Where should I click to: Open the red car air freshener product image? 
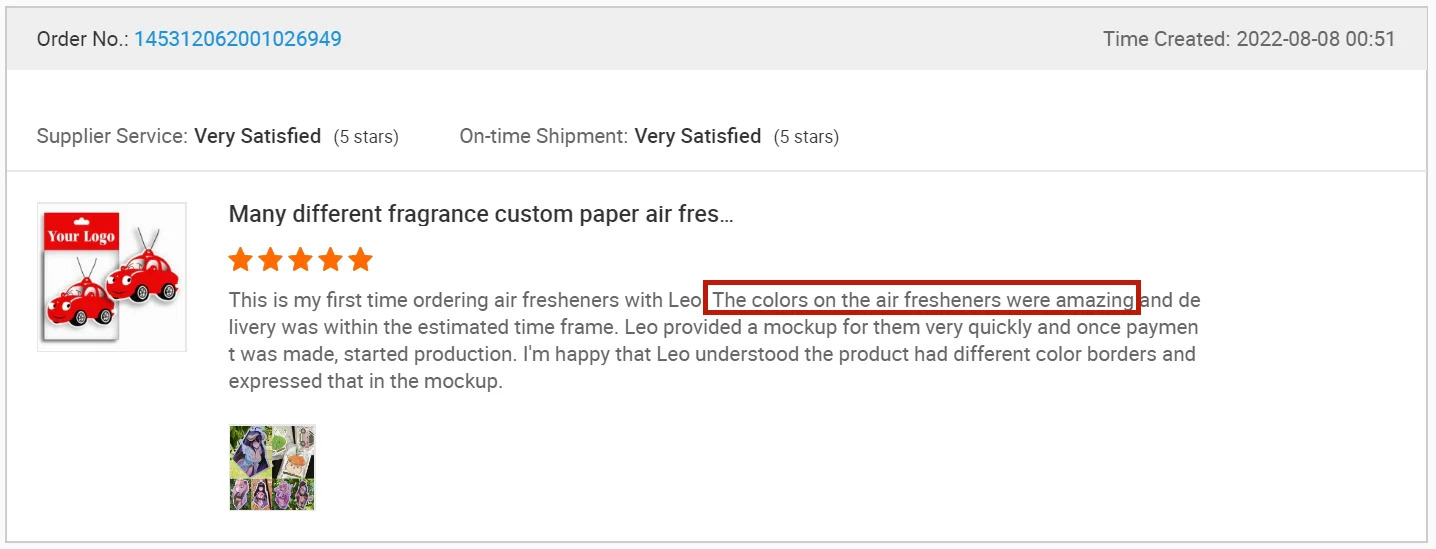click(112, 277)
